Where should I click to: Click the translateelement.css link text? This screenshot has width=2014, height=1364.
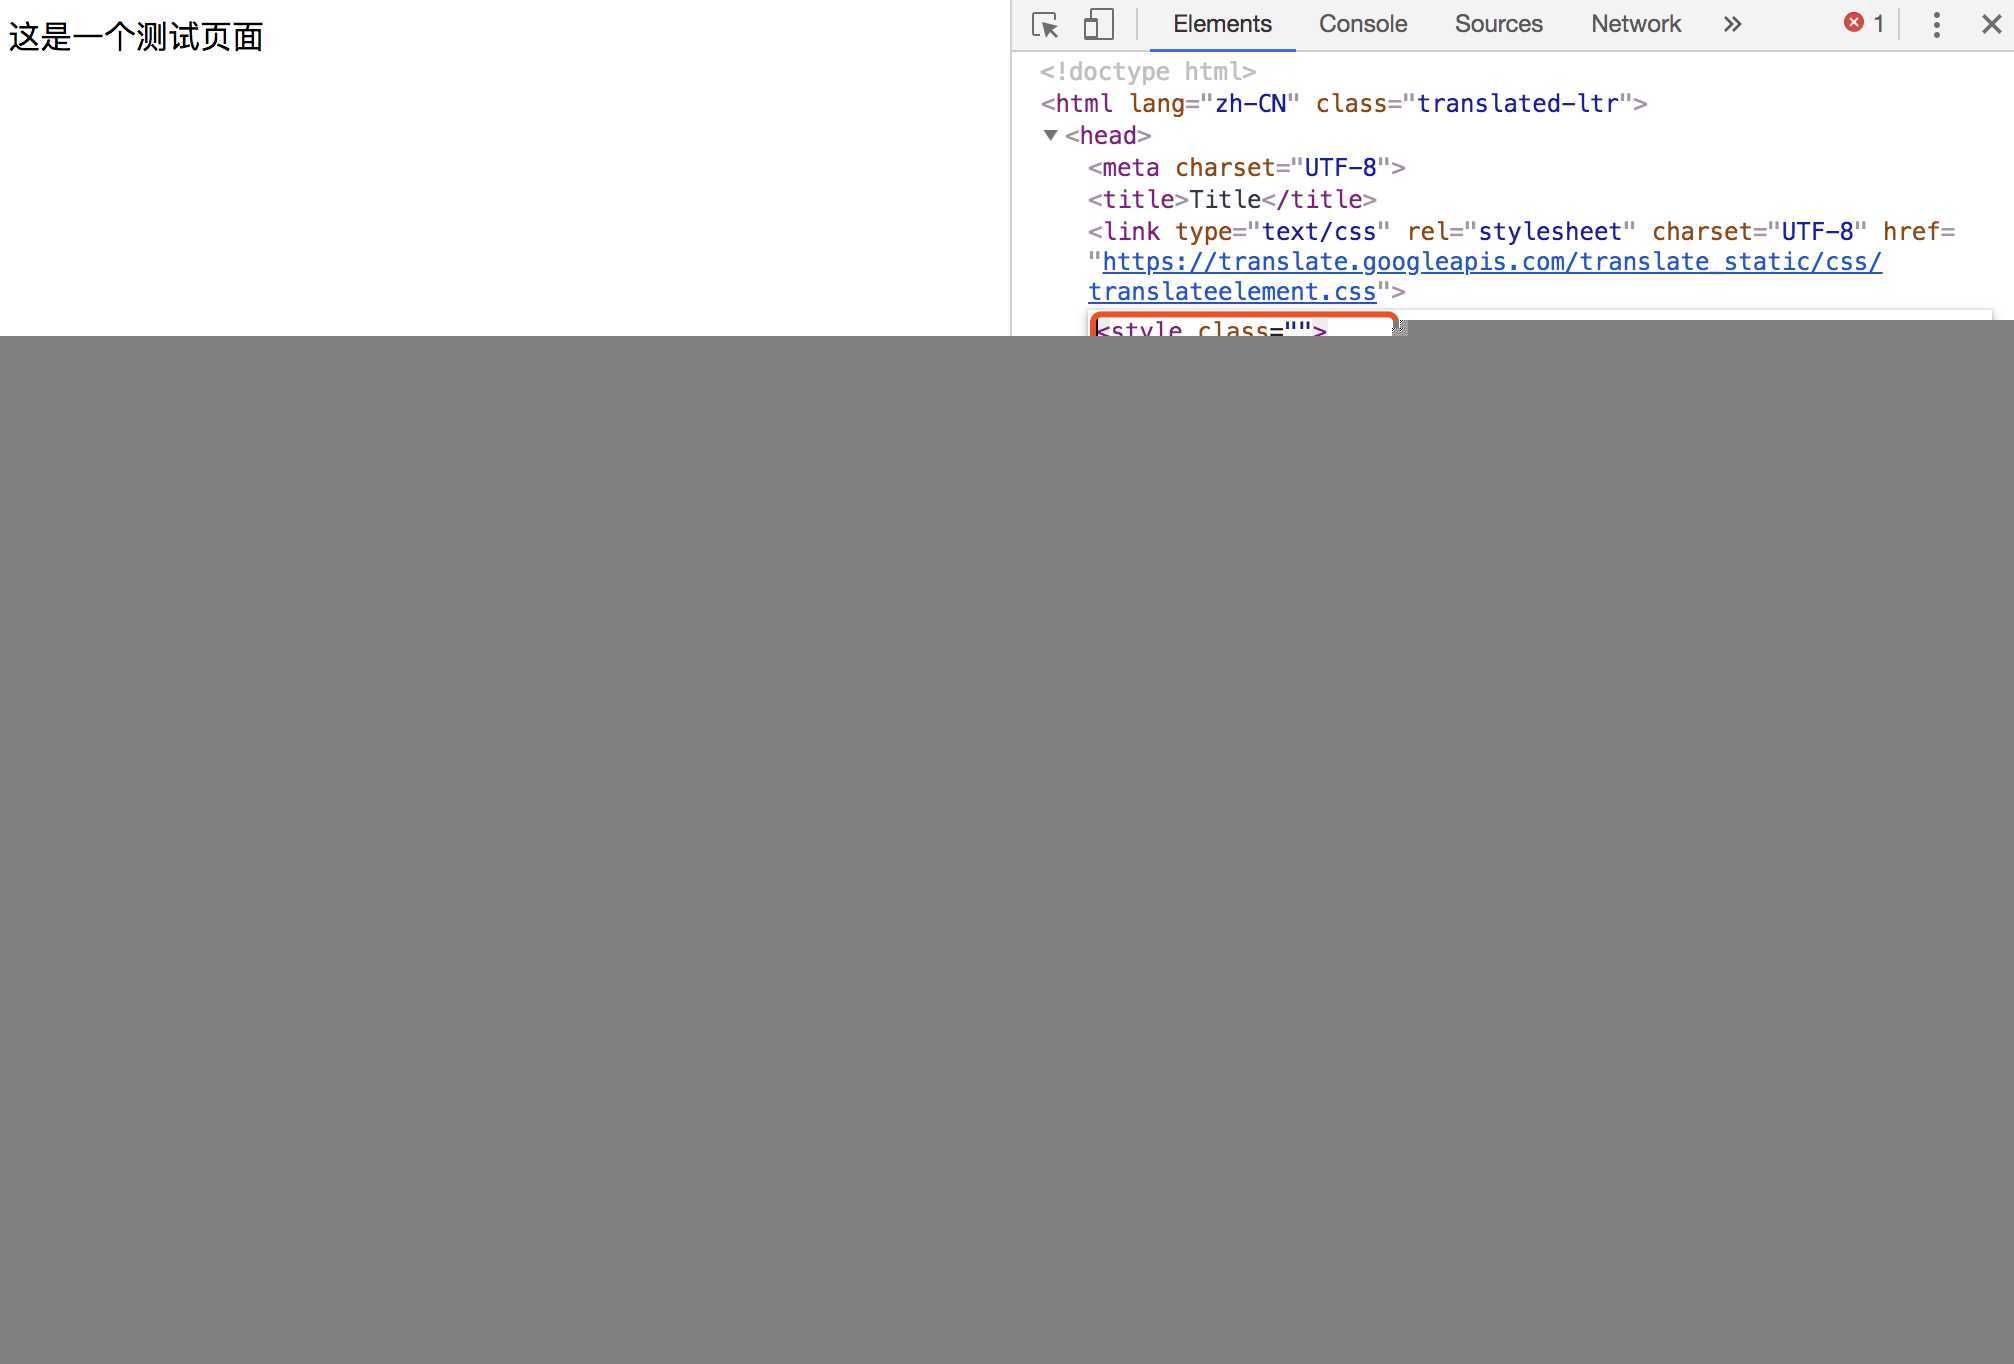1232,292
